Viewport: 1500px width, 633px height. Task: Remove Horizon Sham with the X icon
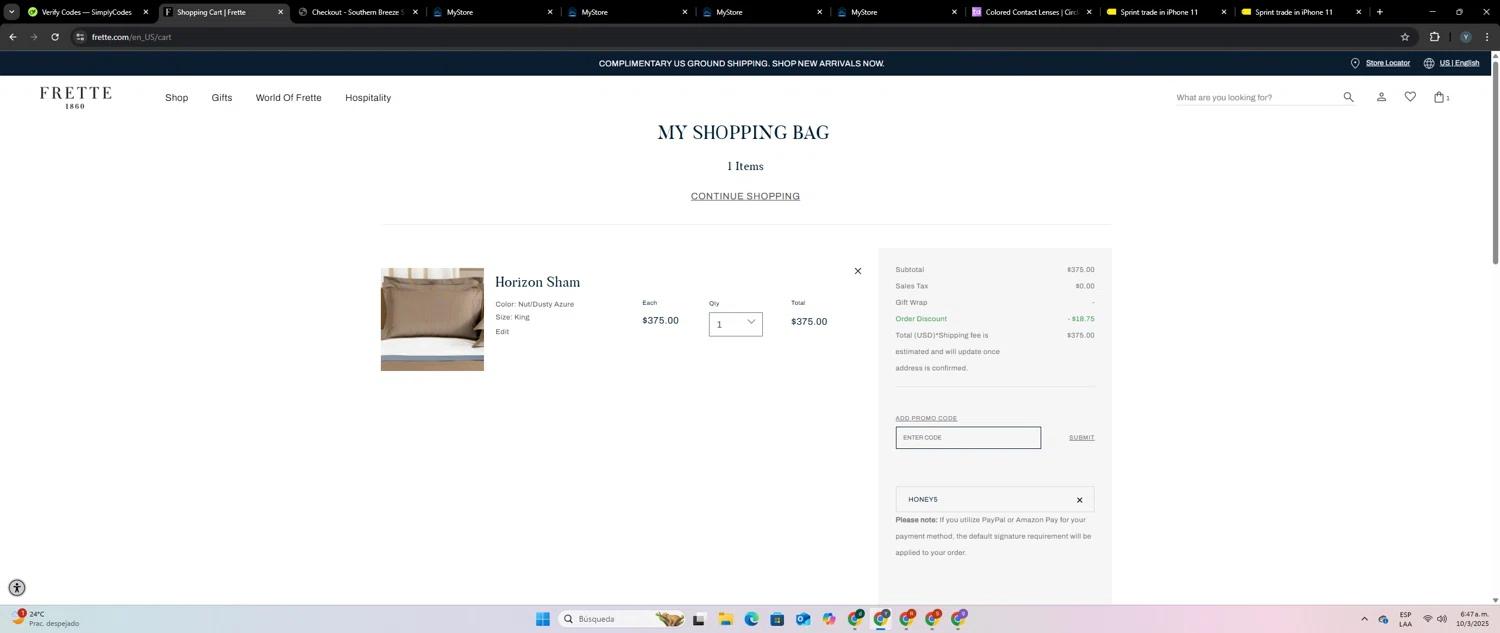(857, 271)
